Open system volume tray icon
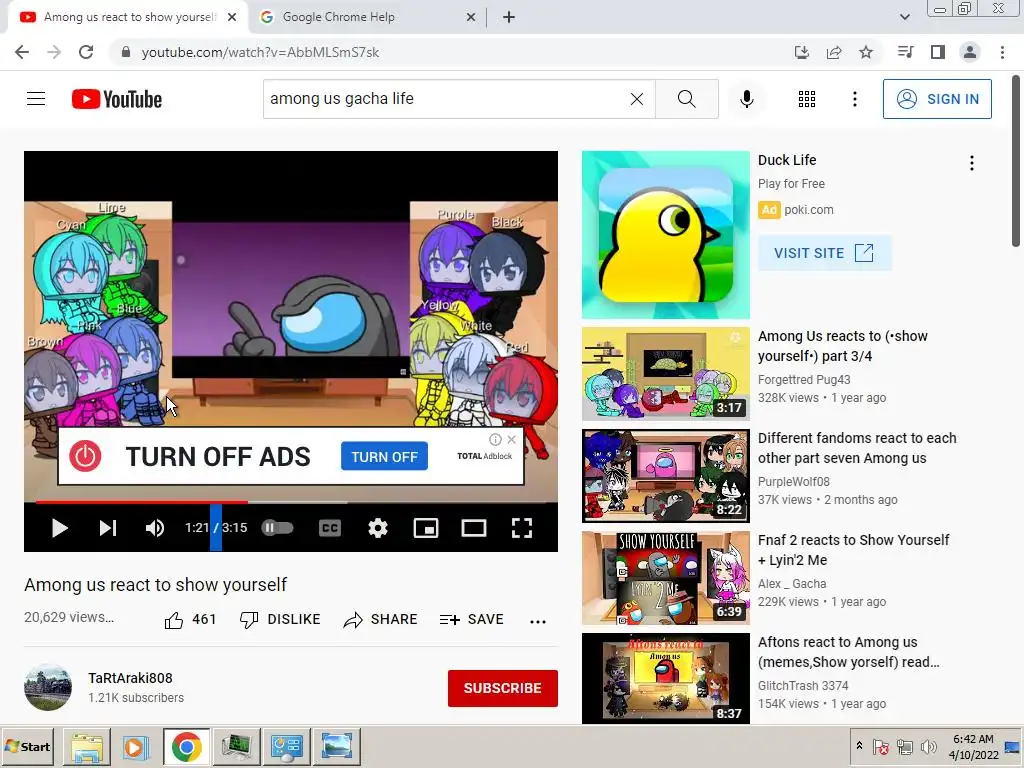The height and width of the screenshot is (768, 1024). 928,746
